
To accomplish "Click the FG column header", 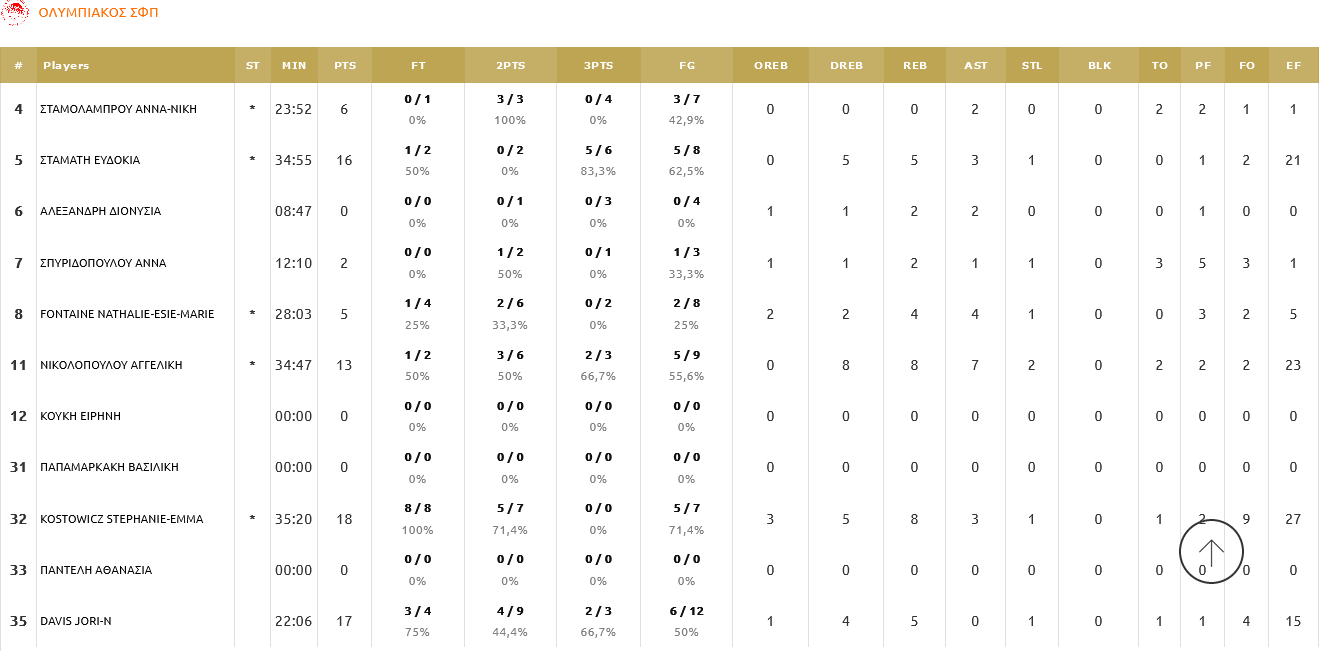I will point(686,65).
